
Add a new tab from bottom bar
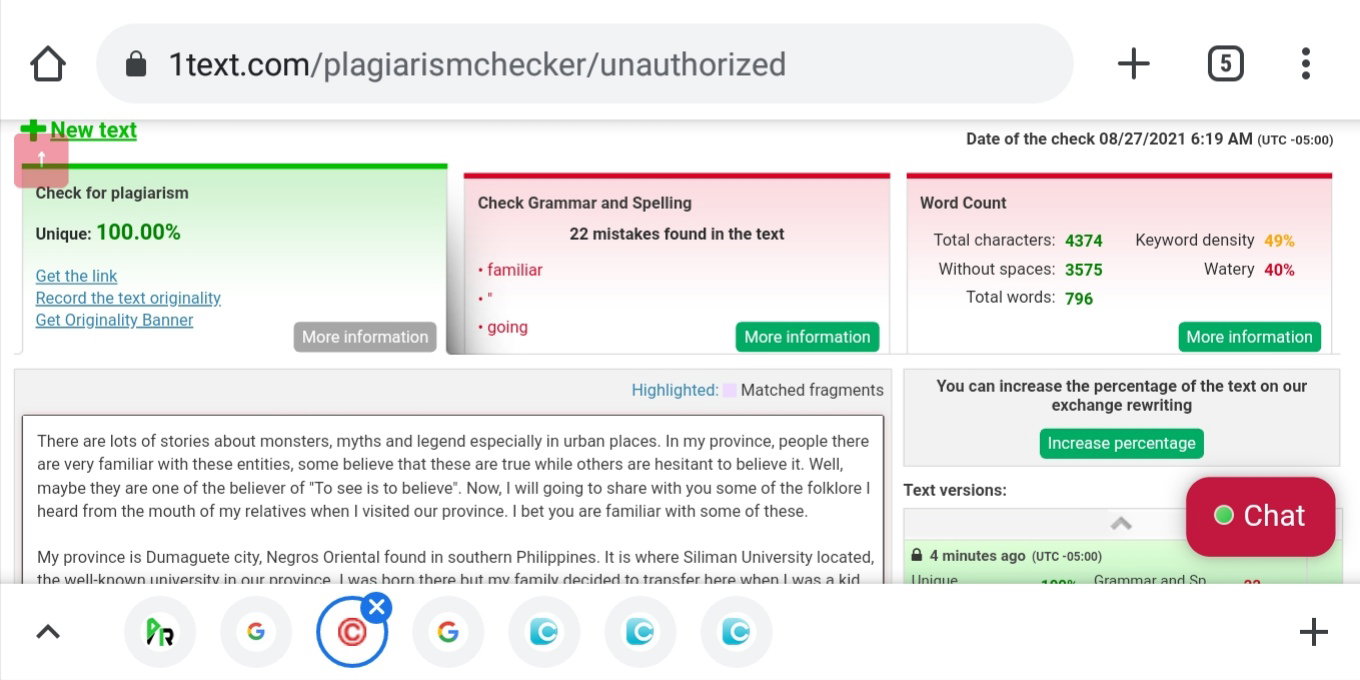tap(1313, 632)
